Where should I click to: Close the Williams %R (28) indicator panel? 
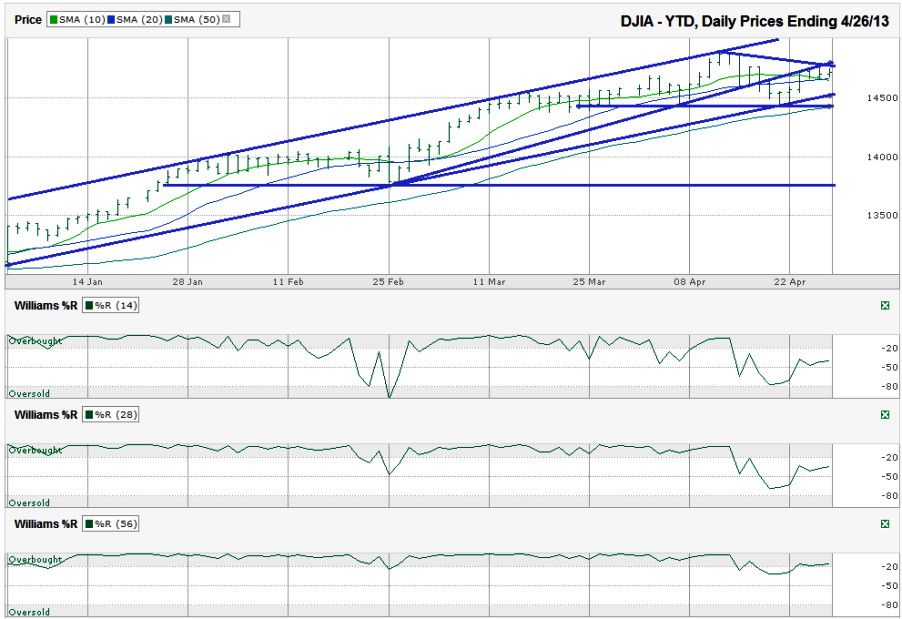(x=885, y=415)
